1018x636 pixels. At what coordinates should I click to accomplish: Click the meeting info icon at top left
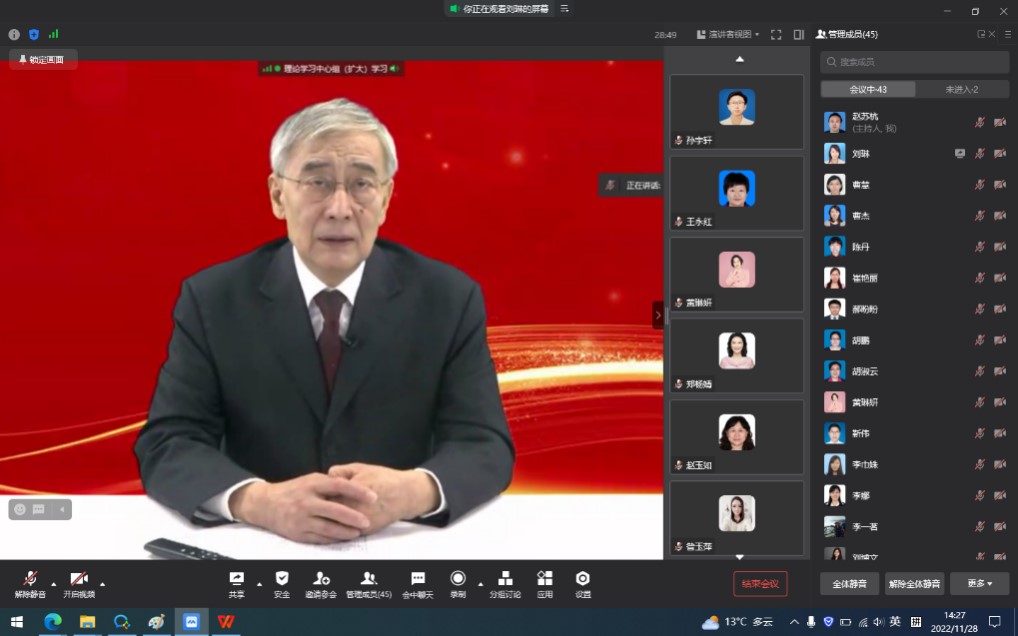[x=14, y=34]
